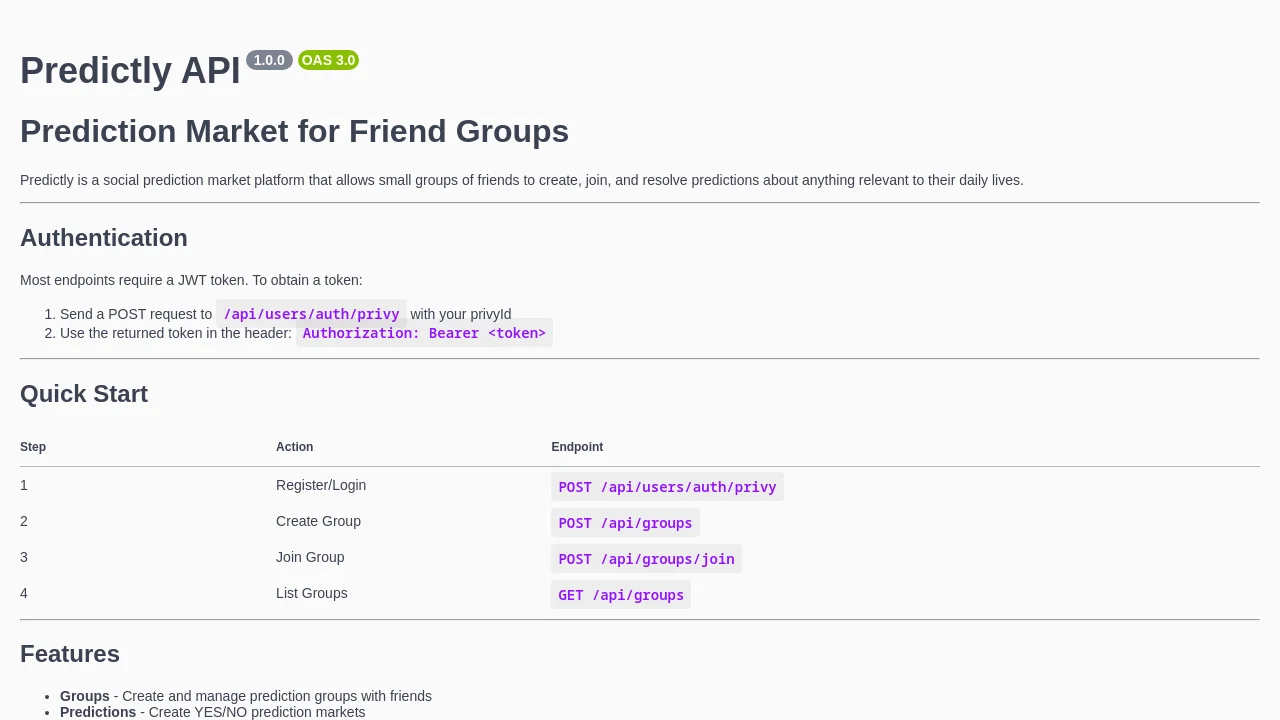Click the POST /api/groups/join endpoint code
The height and width of the screenshot is (720, 1280).
[x=646, y=559]
